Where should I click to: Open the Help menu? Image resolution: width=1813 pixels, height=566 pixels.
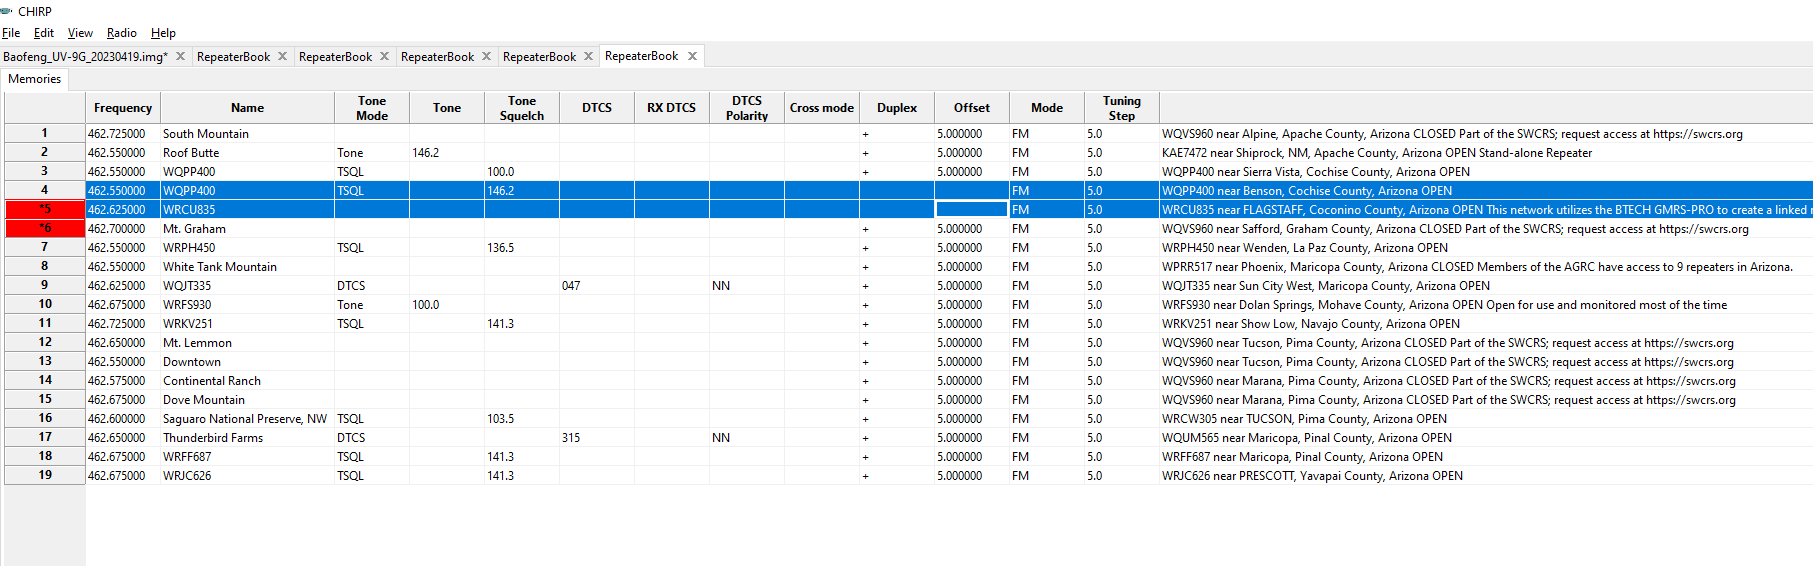pos(163,33)
